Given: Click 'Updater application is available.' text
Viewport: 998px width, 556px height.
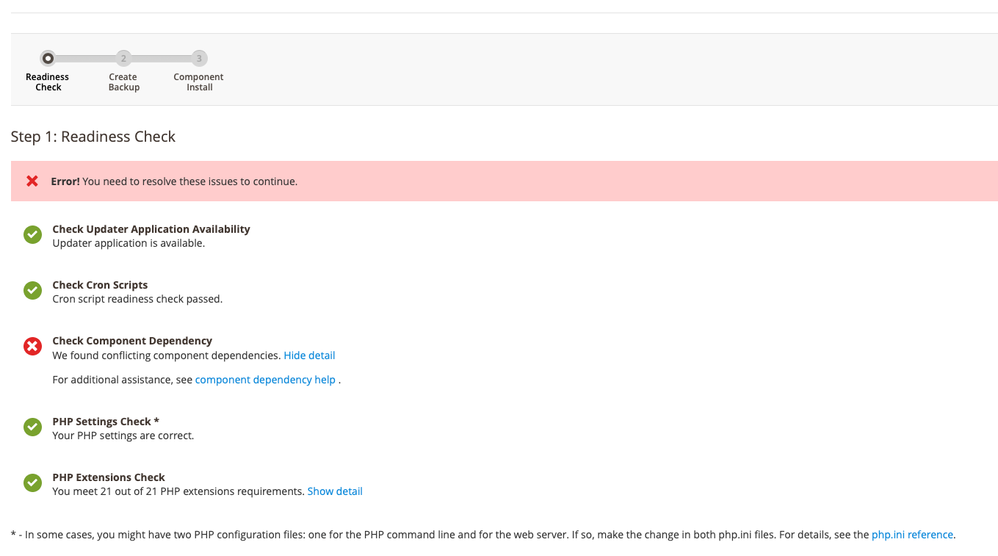Looking at the screenshot, I should [x=129, y=243].
